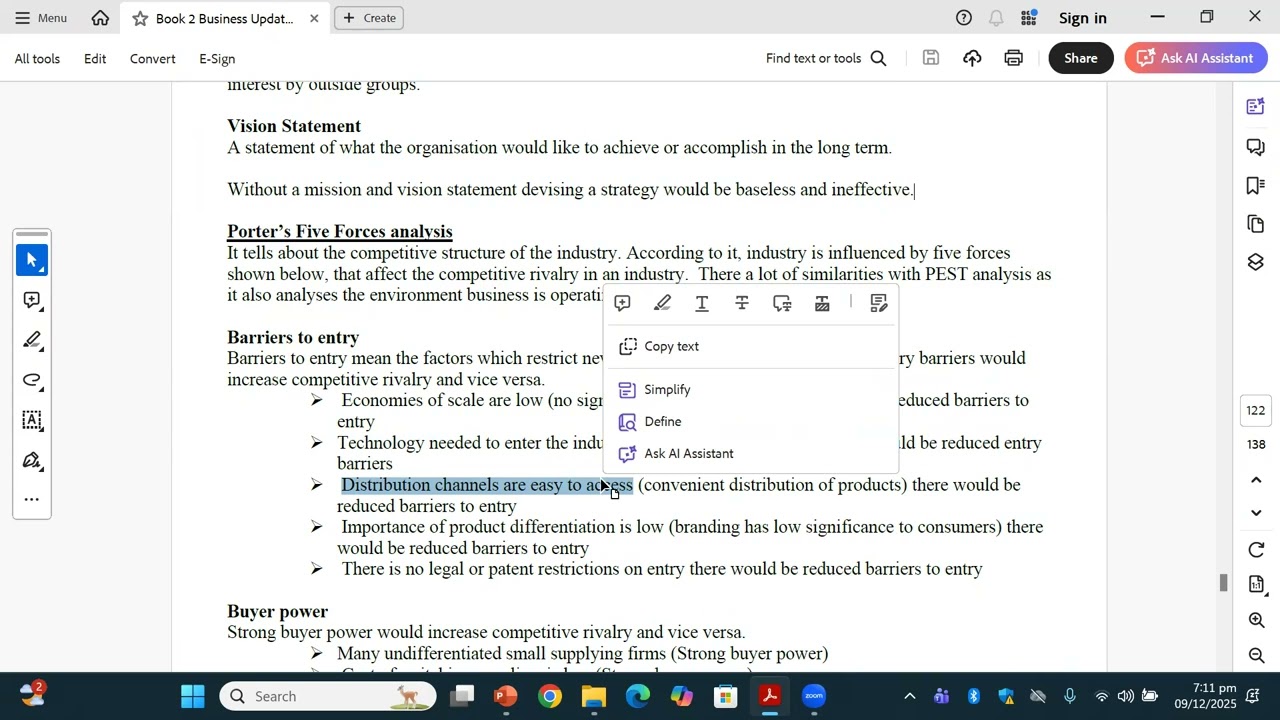1280x720 pixels.
Task: Click the Create button
Action: tap(370, 18)
